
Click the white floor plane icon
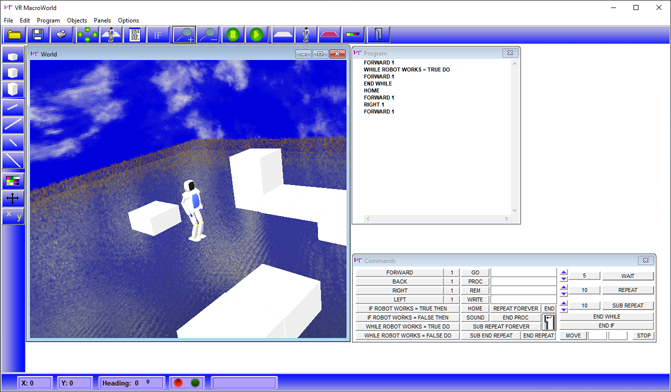tap(282, 35)
